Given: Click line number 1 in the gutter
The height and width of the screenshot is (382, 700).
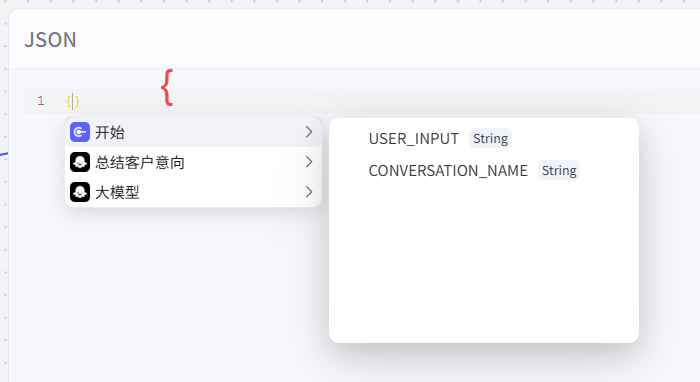Looking at the screenshot, I should (x=41, y=101).
